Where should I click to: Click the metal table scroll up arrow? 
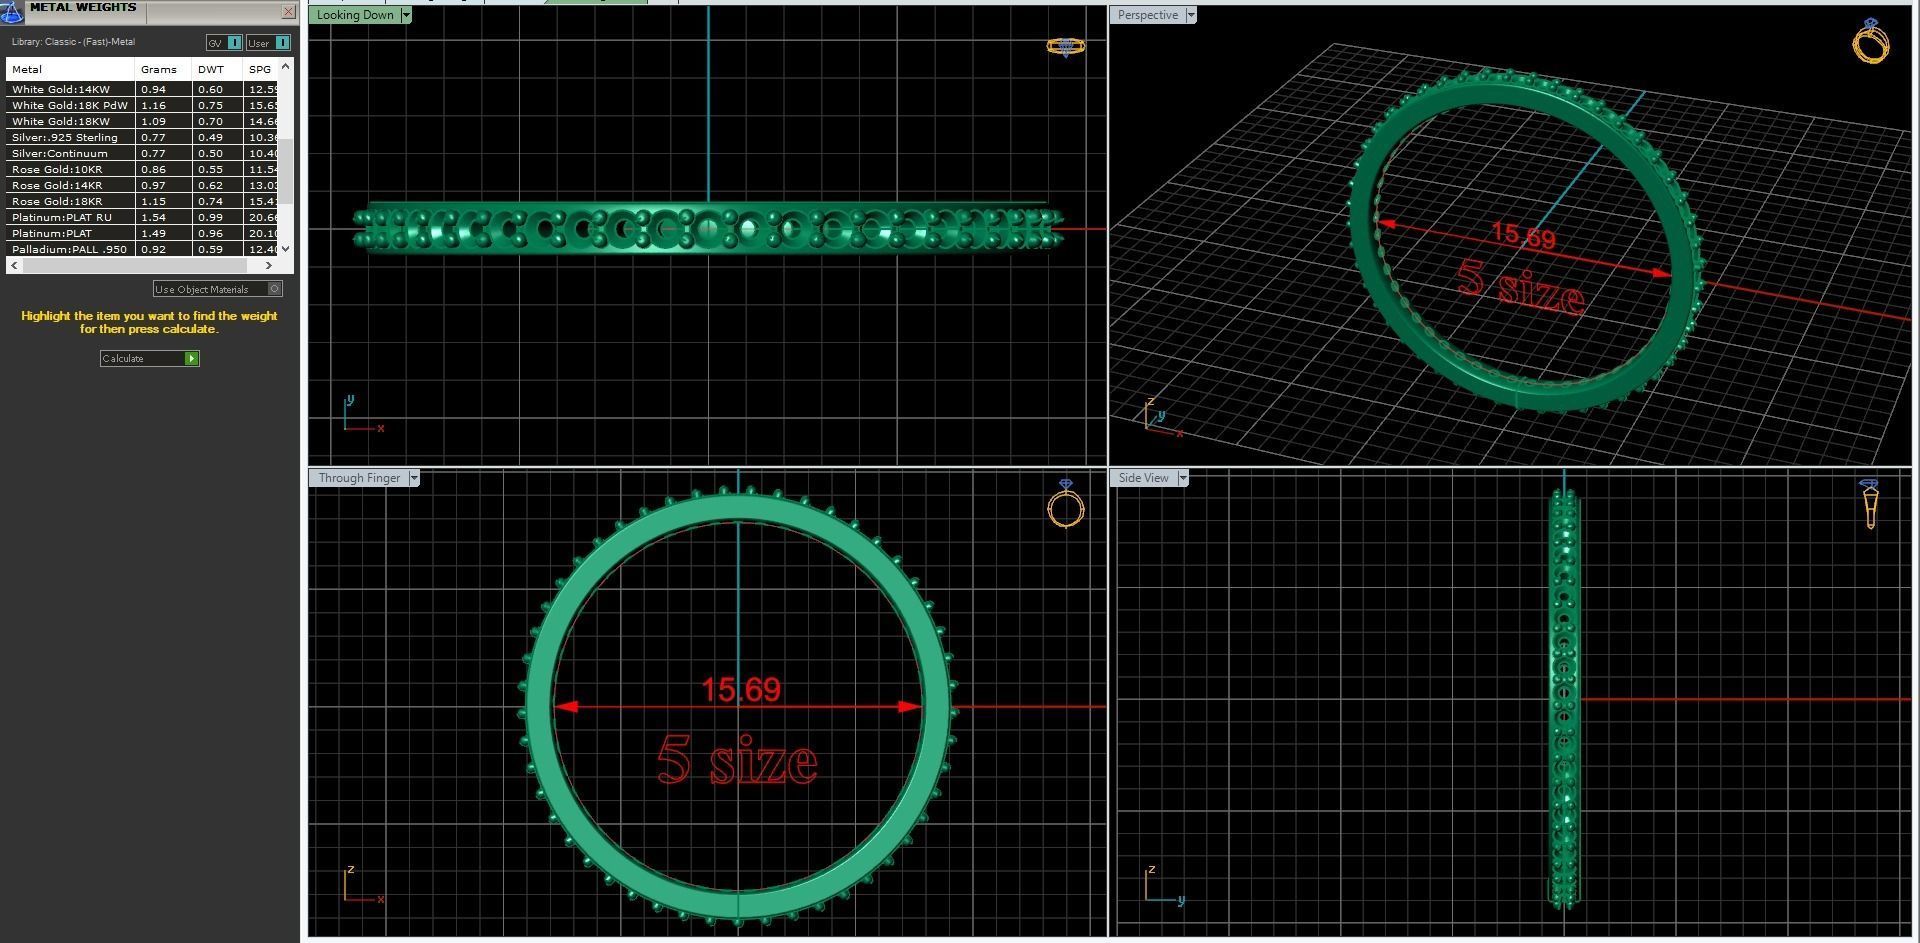(286, 66)
